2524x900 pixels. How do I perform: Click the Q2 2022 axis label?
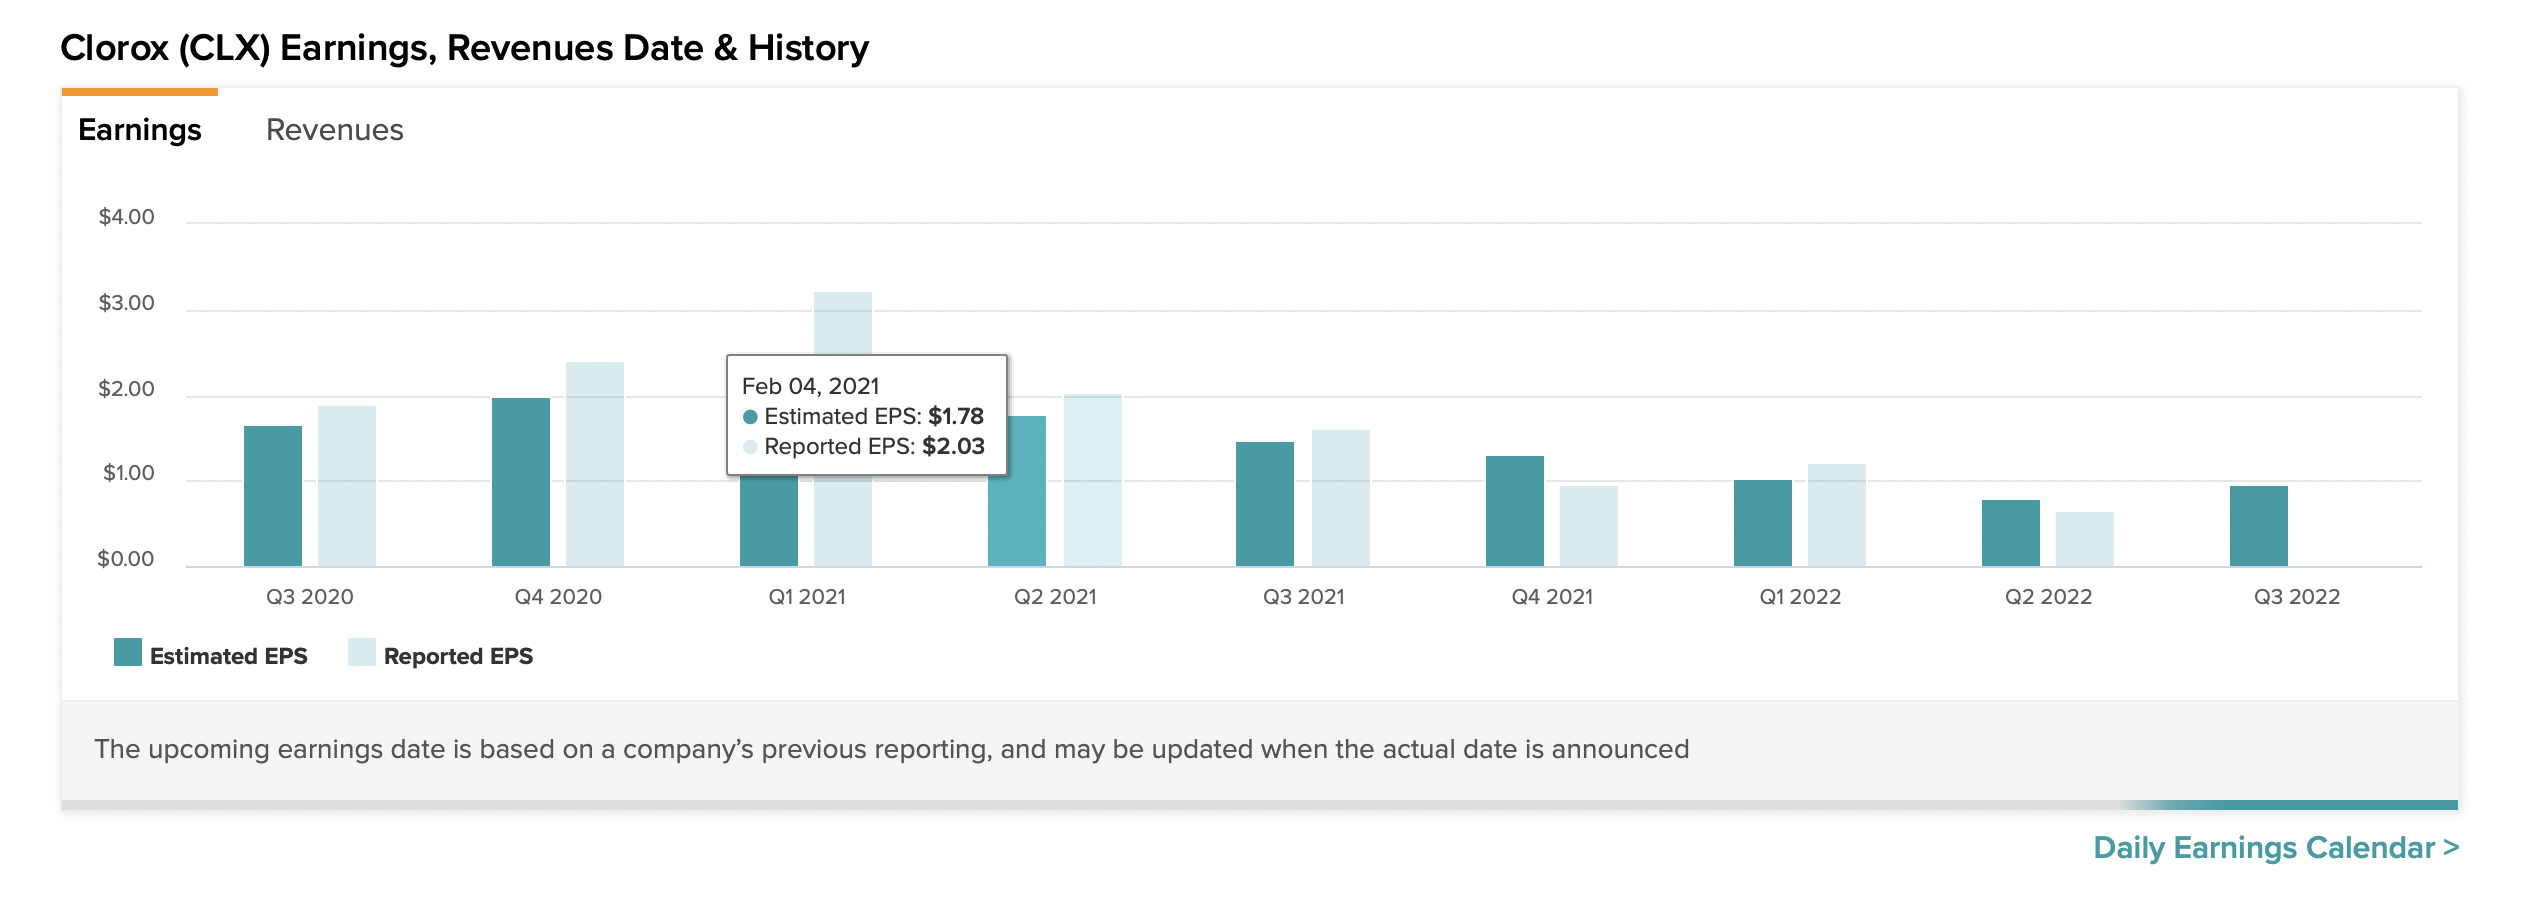coord(2048,597)
